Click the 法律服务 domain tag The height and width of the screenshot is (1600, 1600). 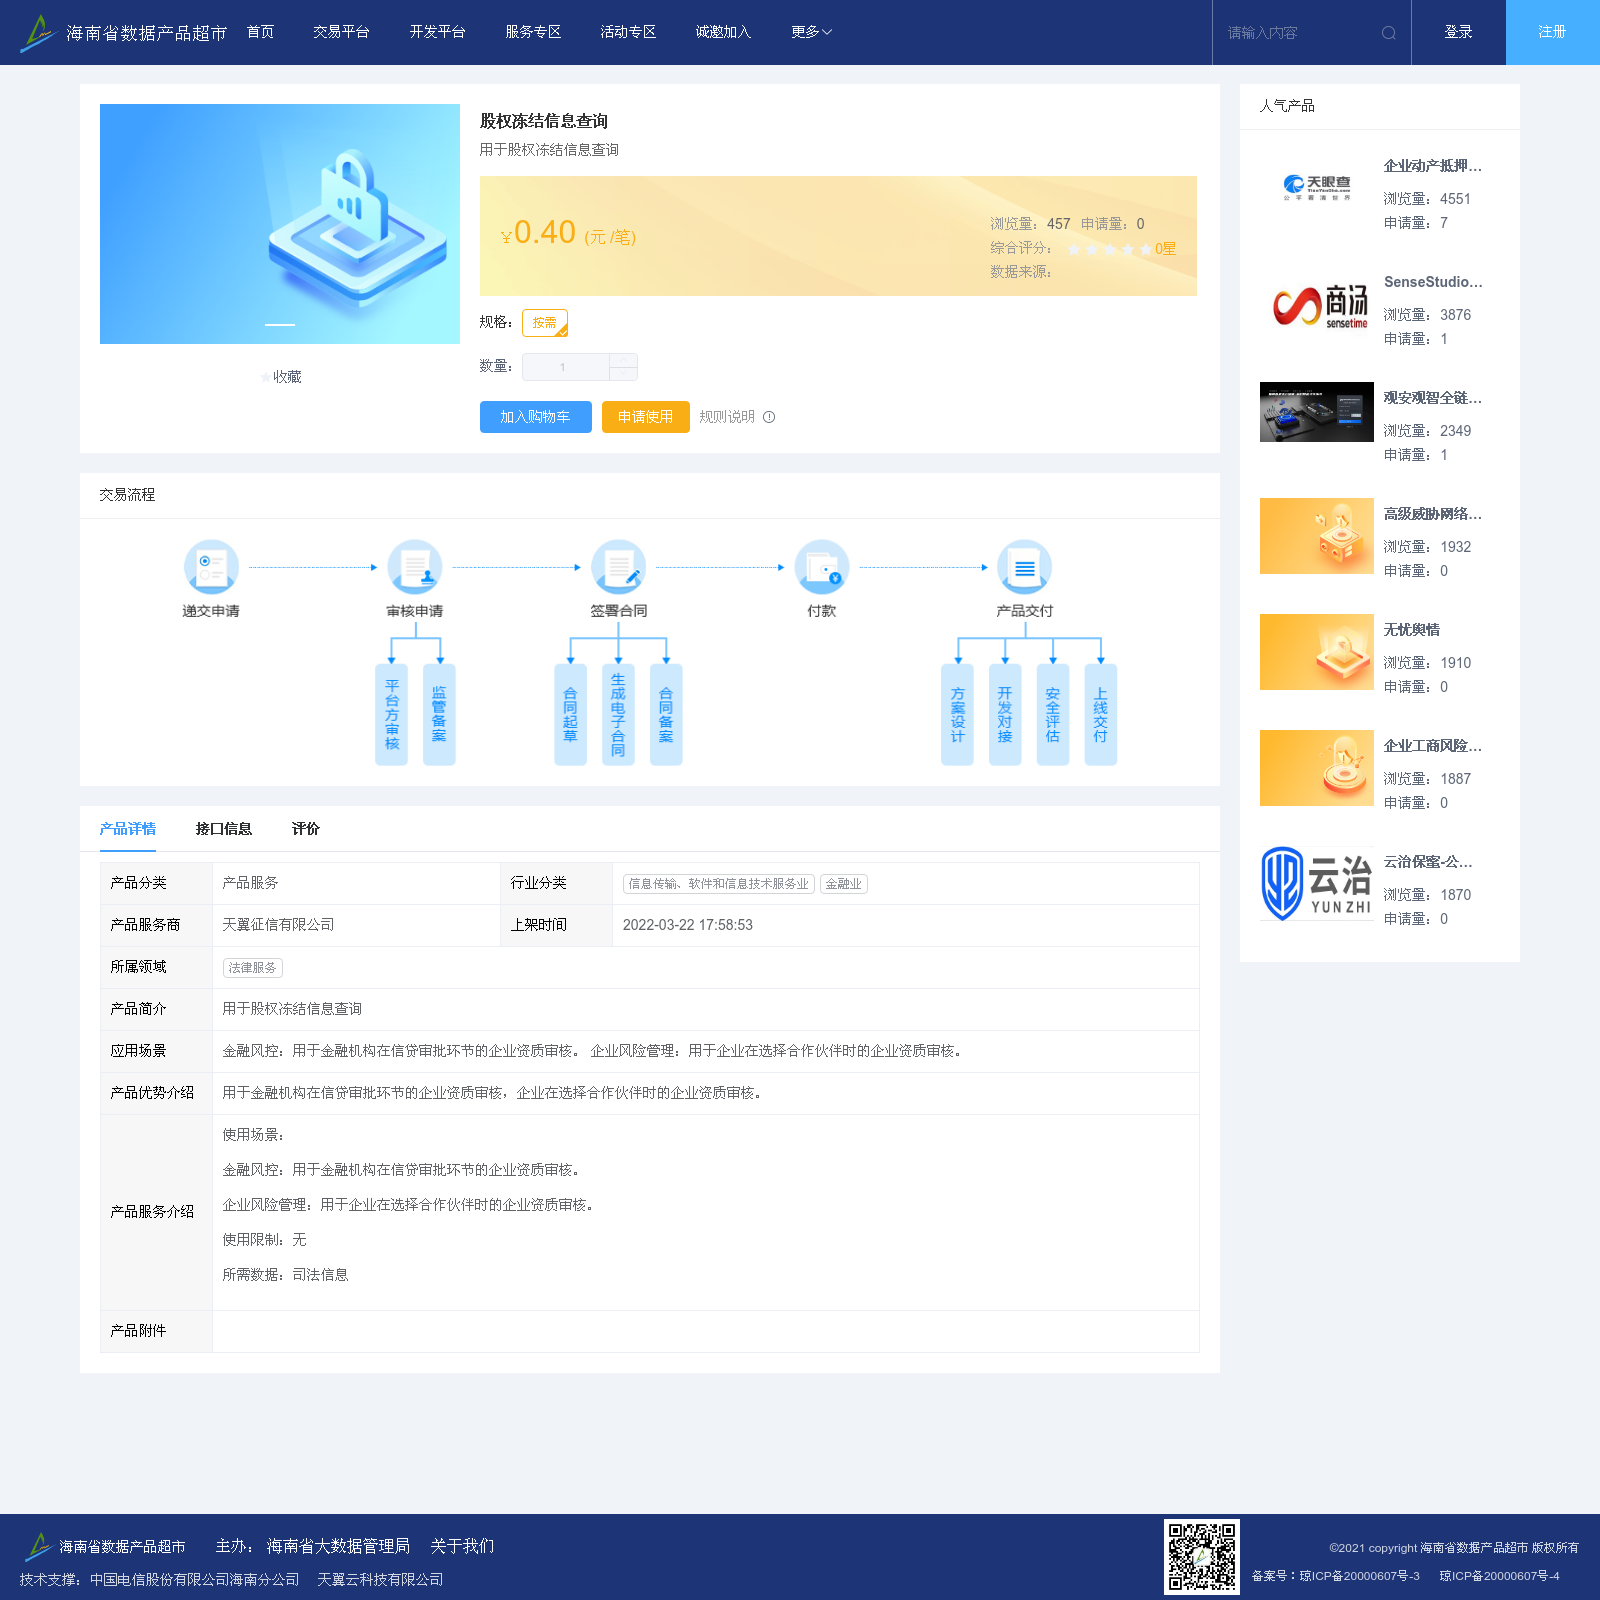point(253,968)
